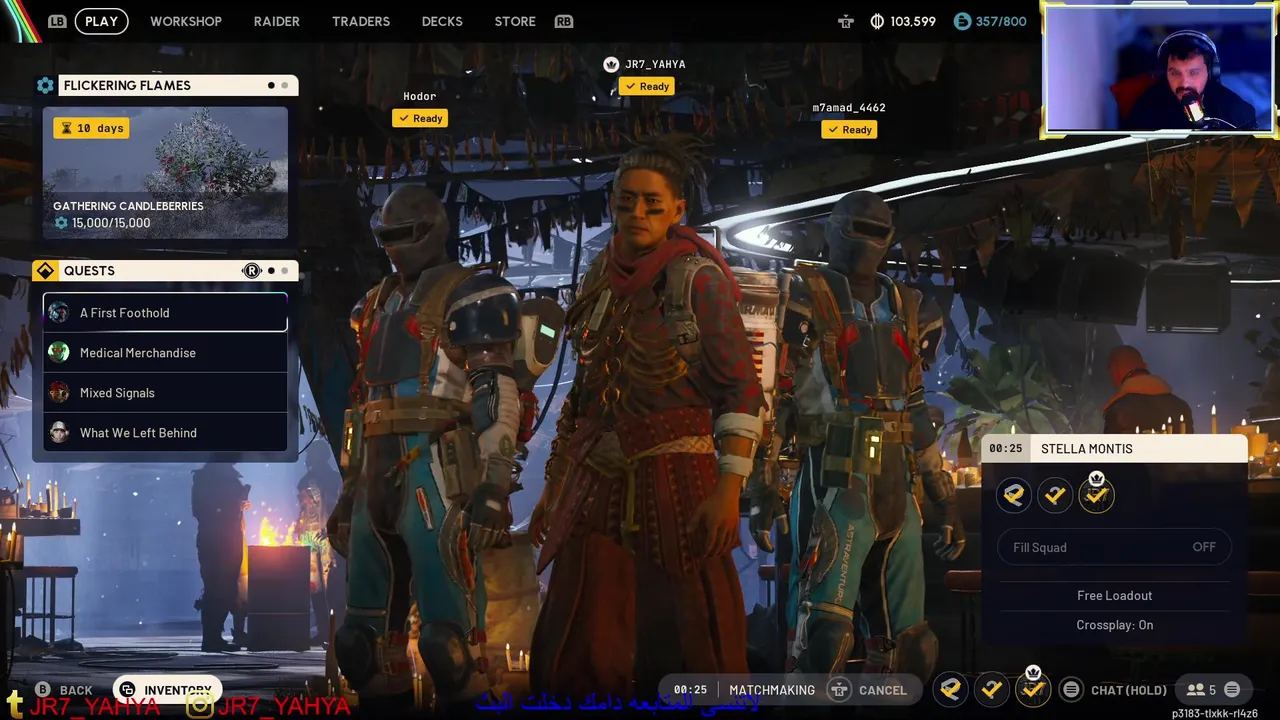Click crowned leader avatar in Stella Montis panel
This screenshot has height=720, width=1280.
coord(1096,495)
